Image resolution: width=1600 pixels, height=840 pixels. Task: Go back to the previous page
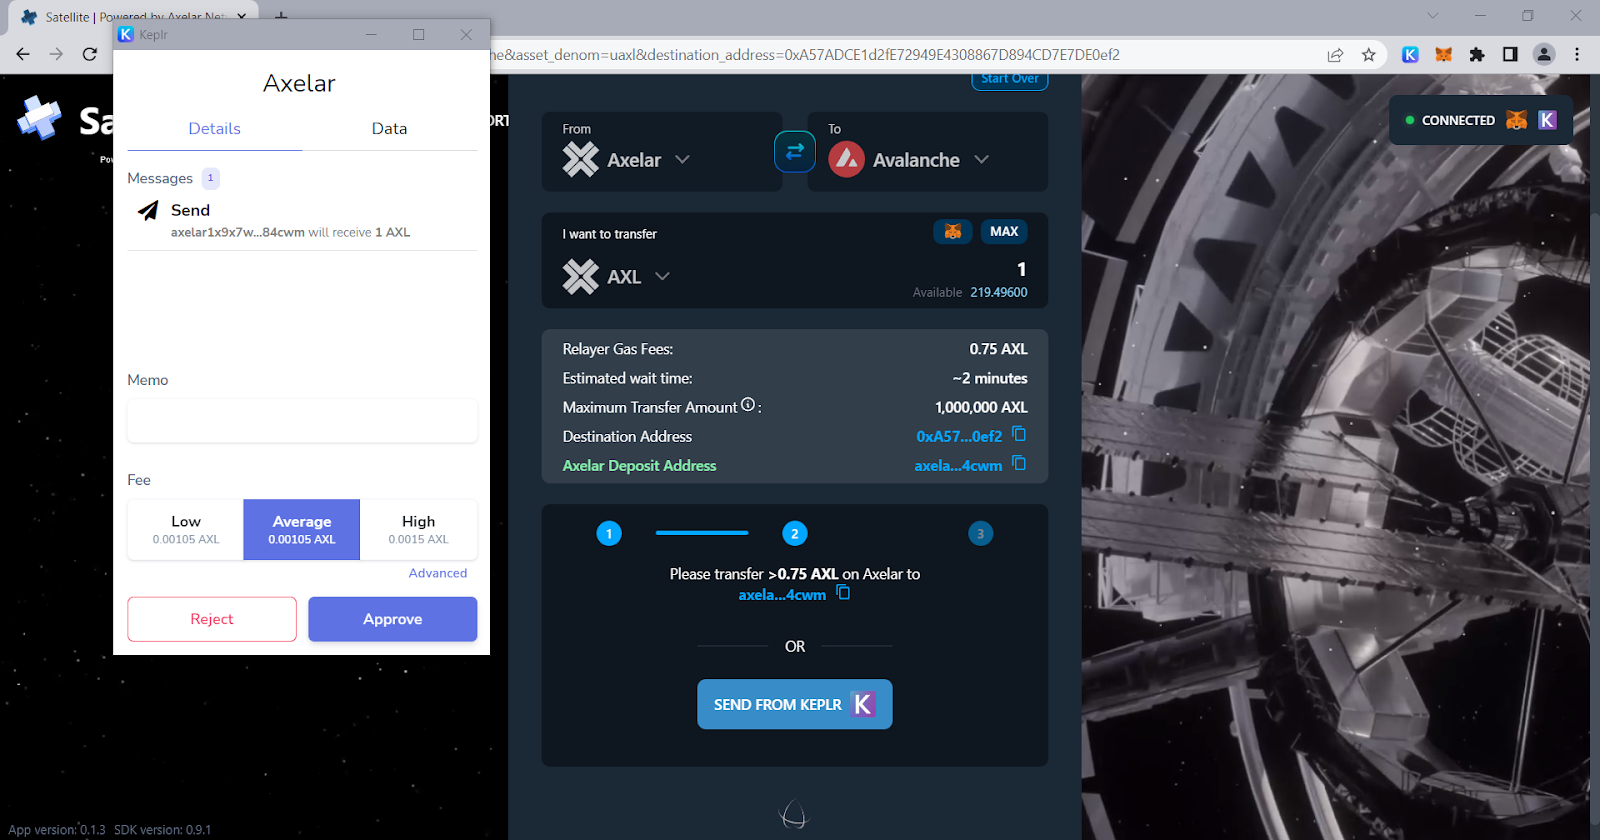(23, 54)
